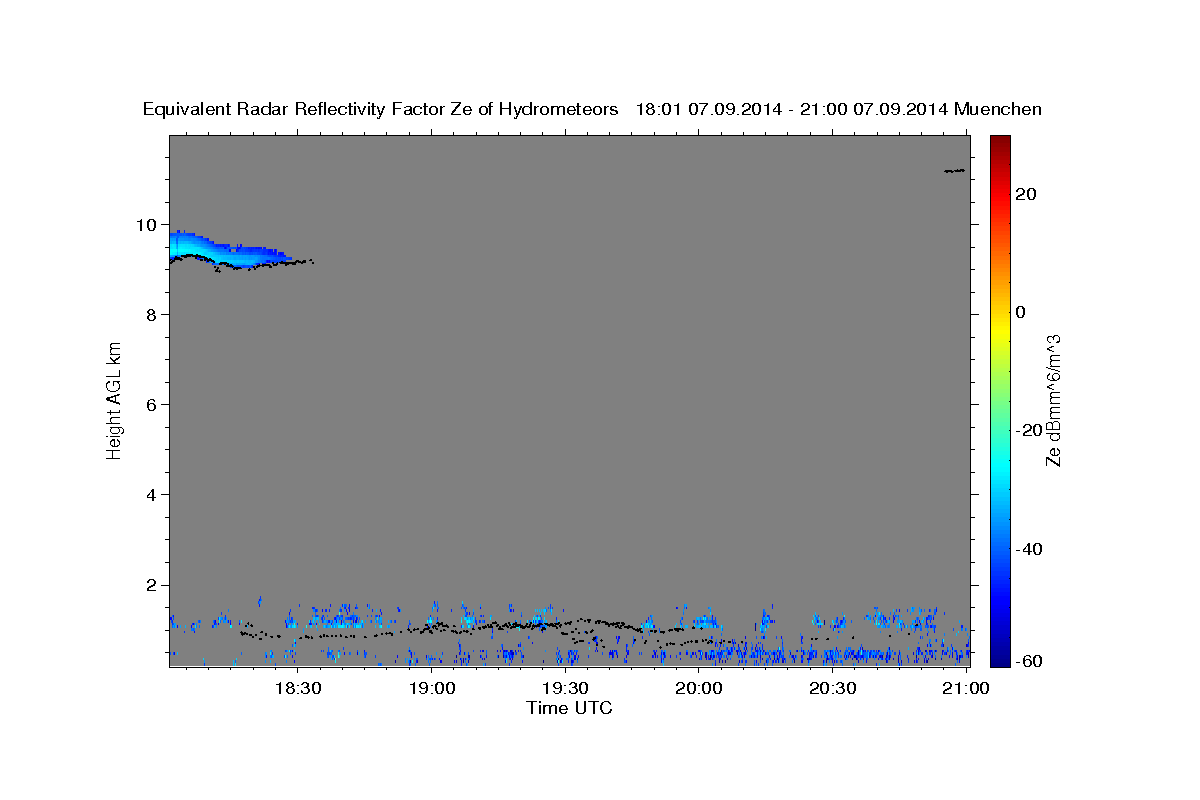Click the colorbar label 20
The height and width of the screenshot is (800, 1200).
1027,194
